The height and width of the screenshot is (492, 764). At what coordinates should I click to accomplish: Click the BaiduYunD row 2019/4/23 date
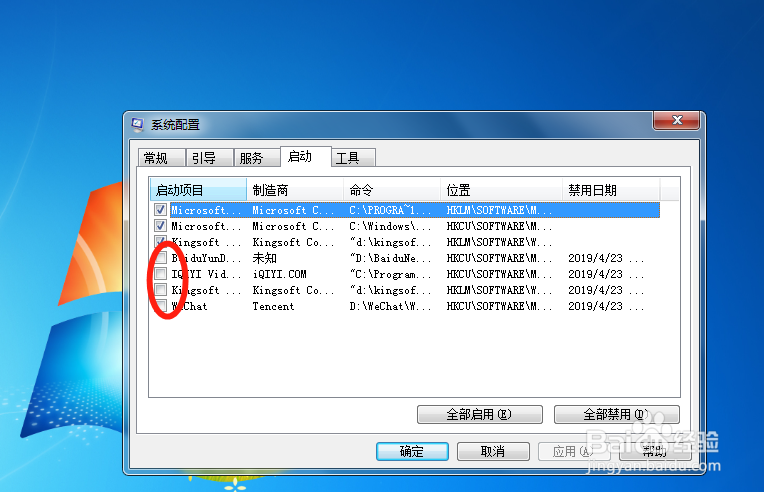click(x=606, y=258)
